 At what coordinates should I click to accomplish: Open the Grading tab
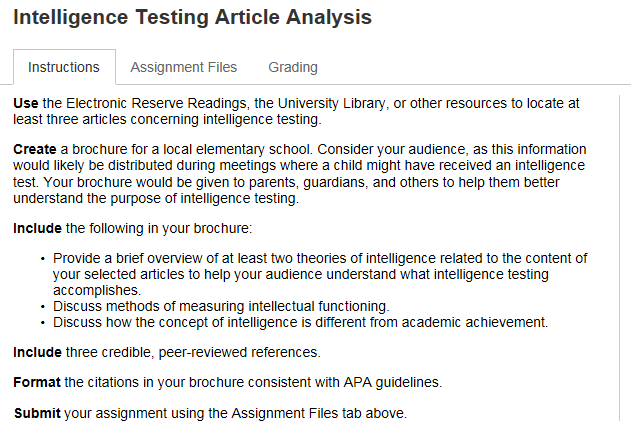coord(293,67)
